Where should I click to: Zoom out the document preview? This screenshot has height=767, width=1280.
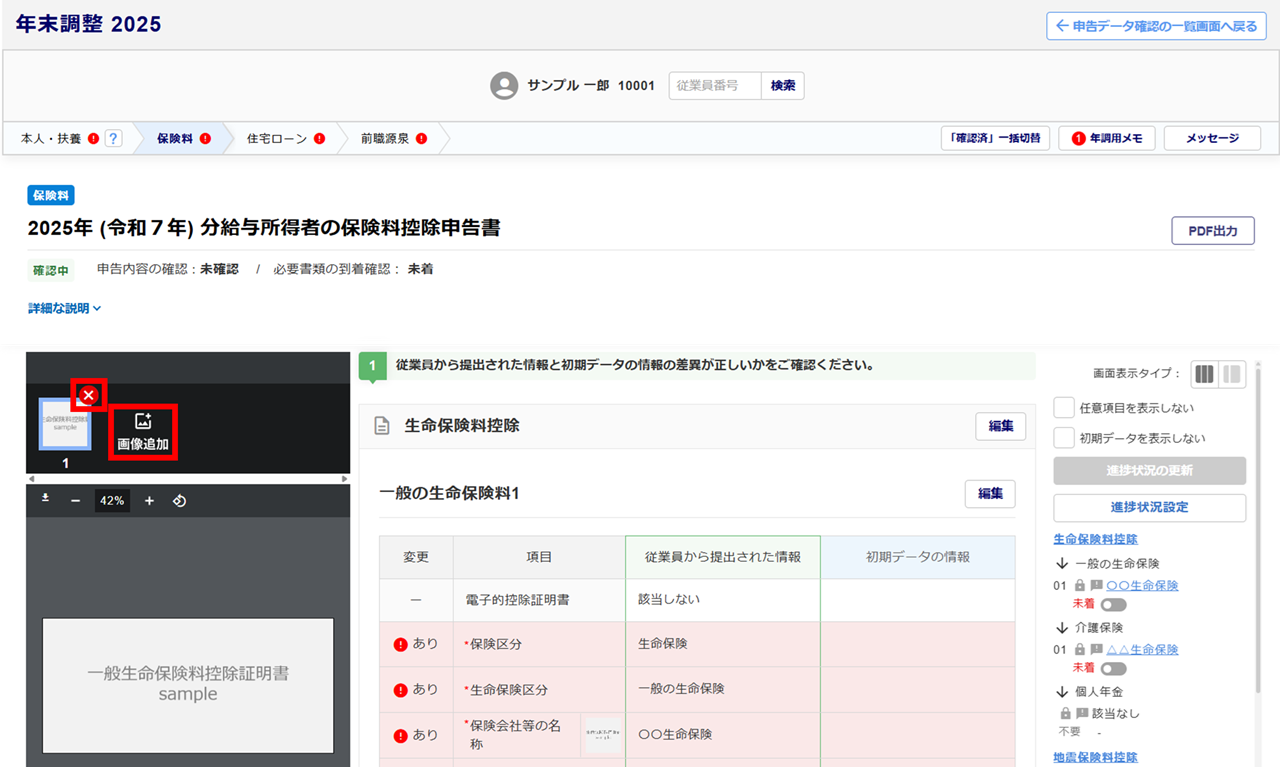tap(75, 501)
